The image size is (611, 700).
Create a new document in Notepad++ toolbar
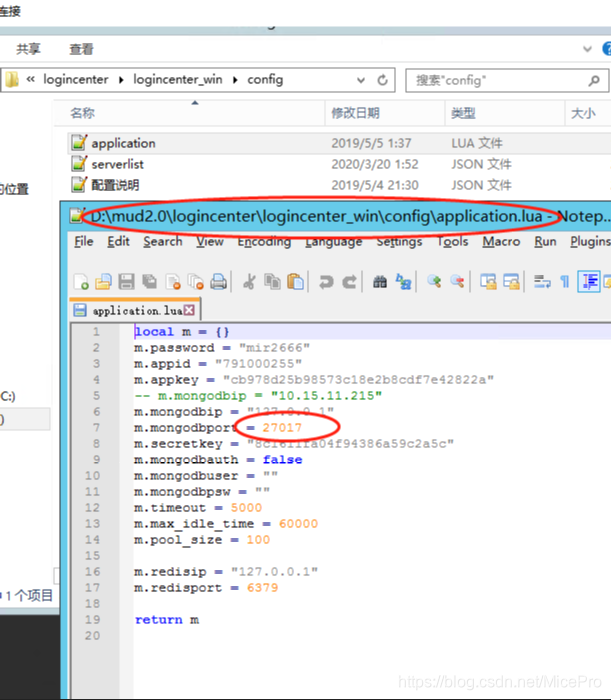pos(81,282)
